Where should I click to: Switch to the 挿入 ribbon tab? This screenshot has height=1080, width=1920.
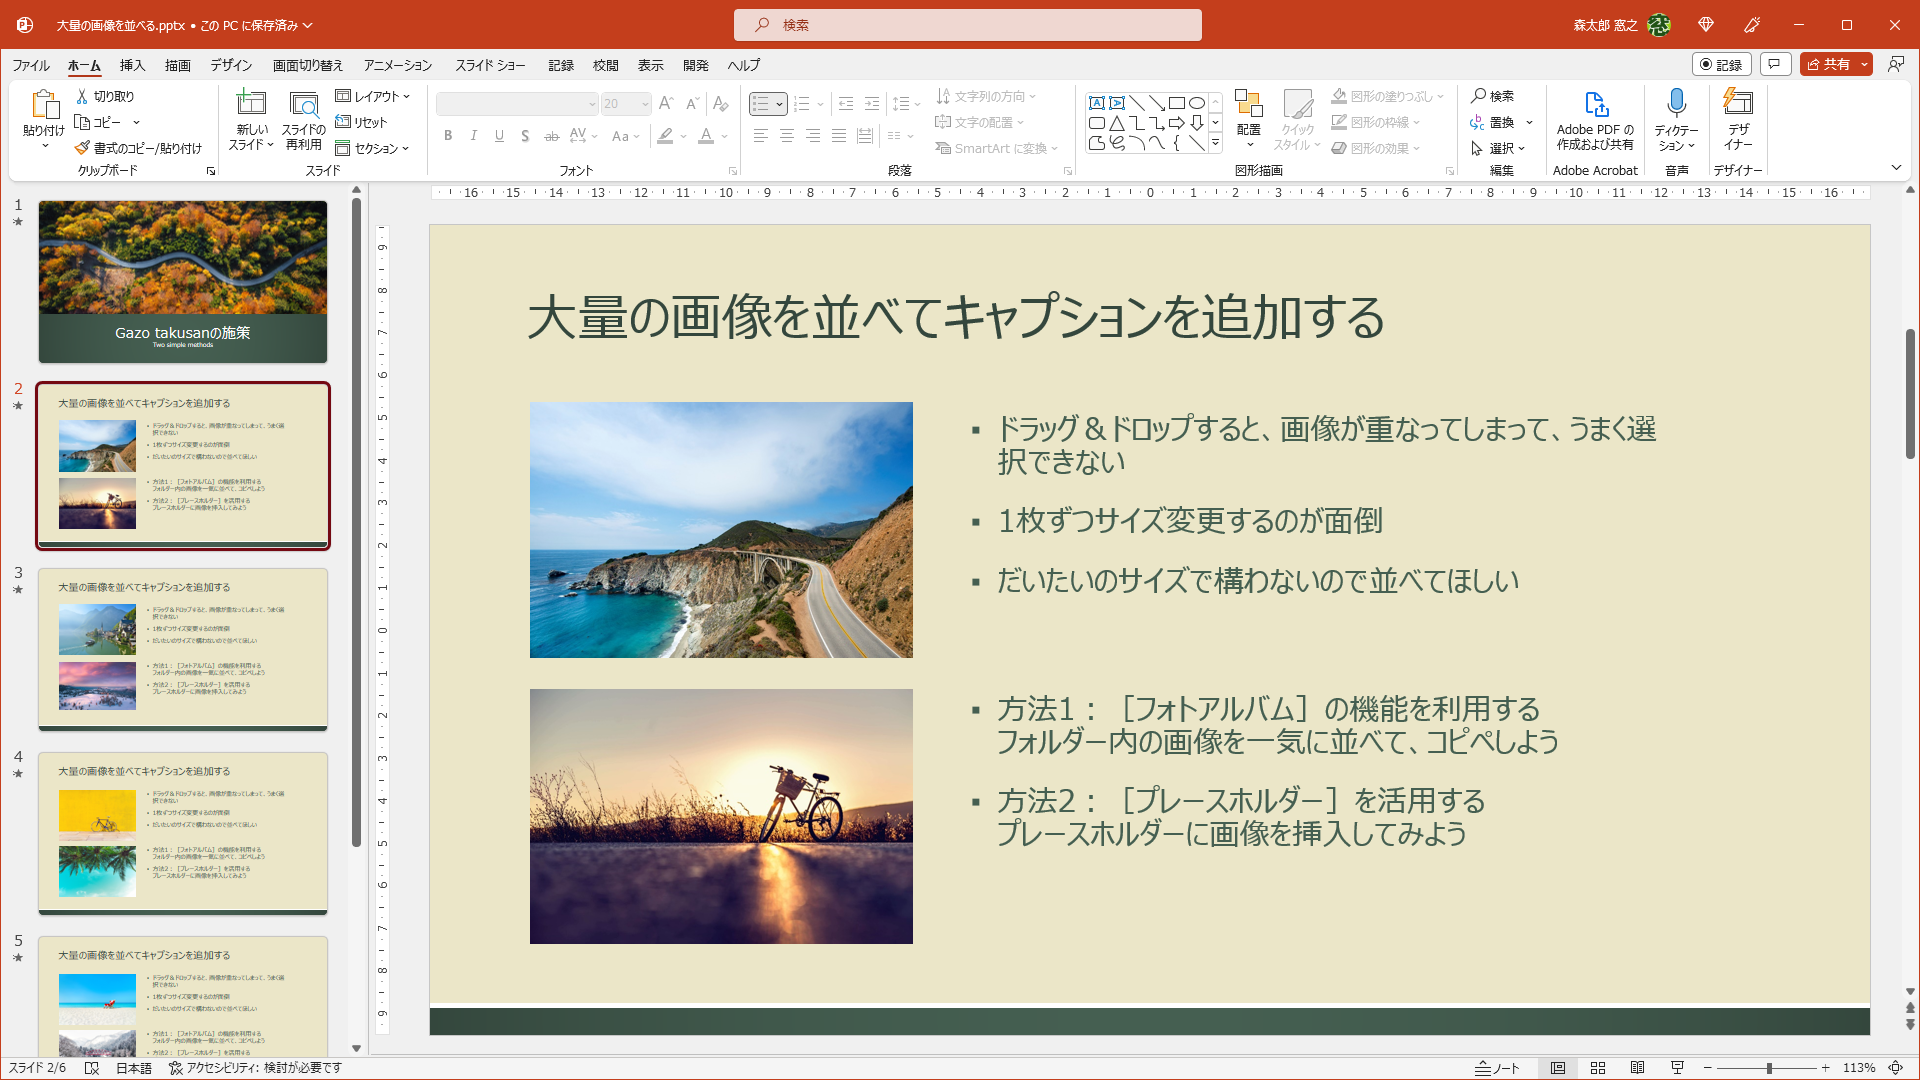(x=132, y=65)
